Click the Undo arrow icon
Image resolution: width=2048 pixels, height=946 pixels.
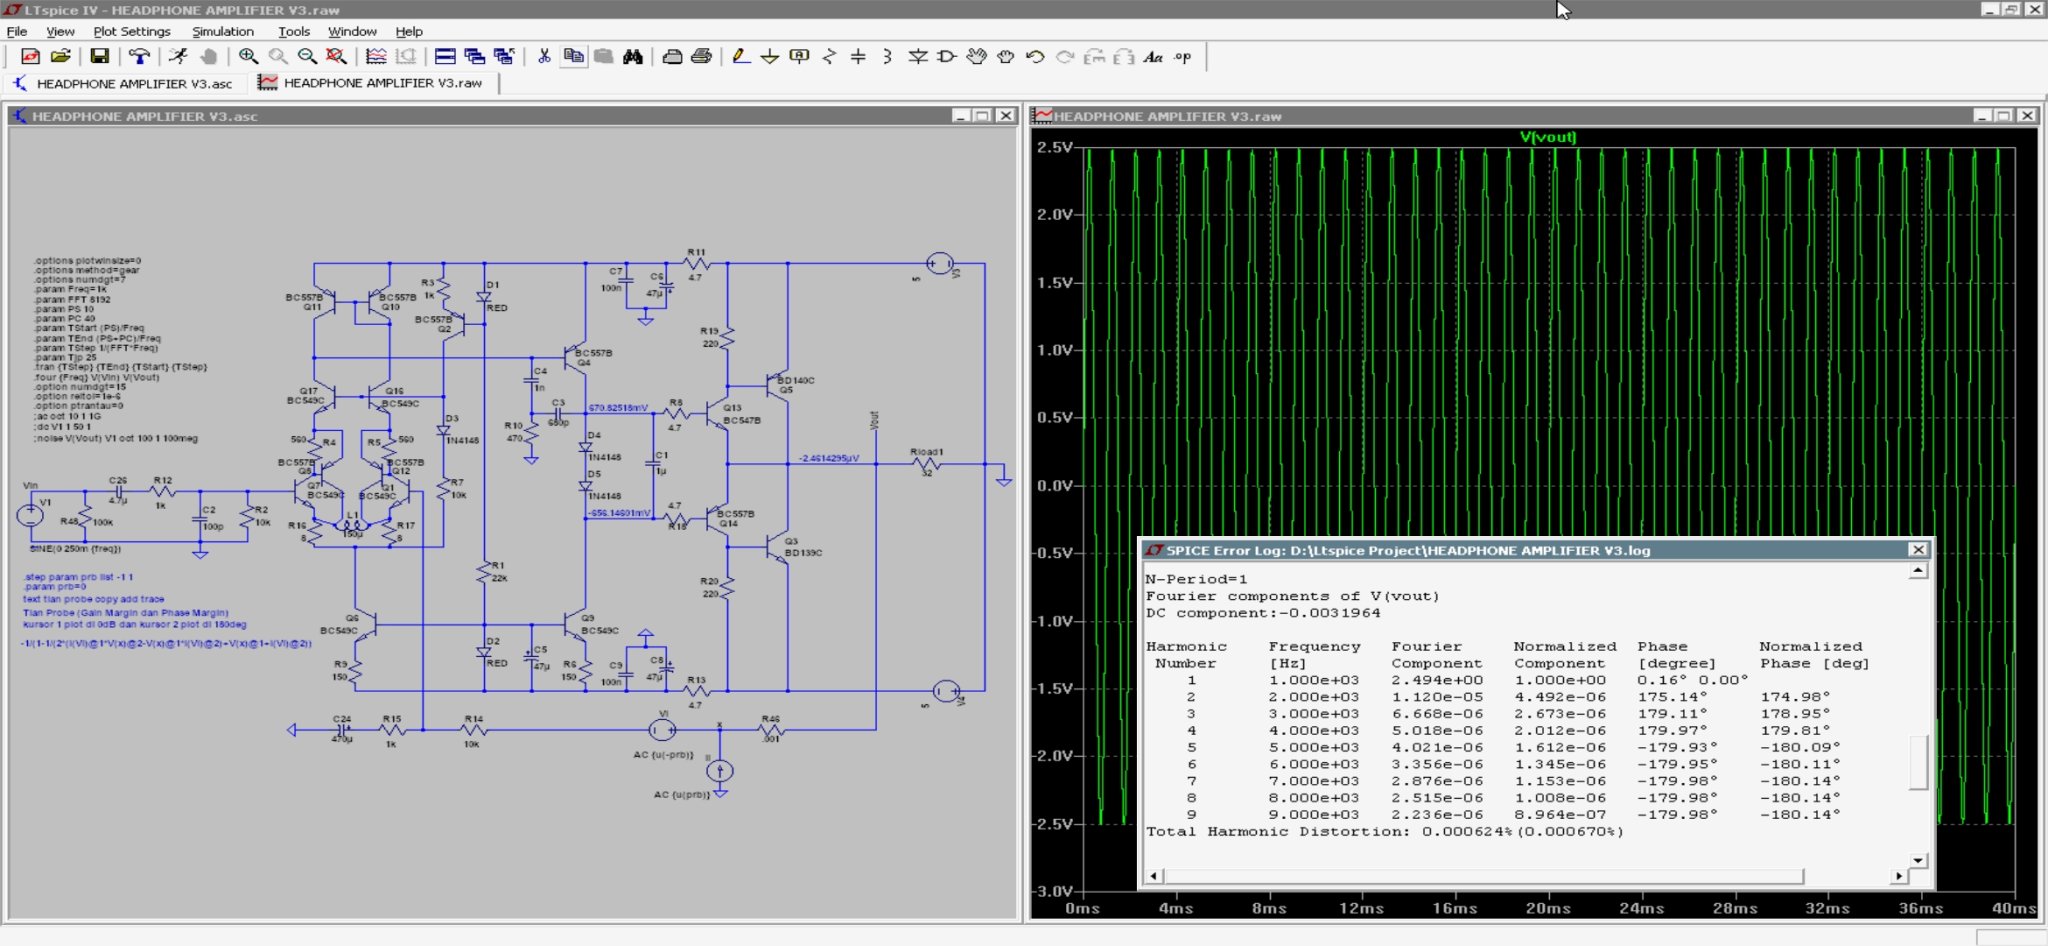pos(1036,57)
